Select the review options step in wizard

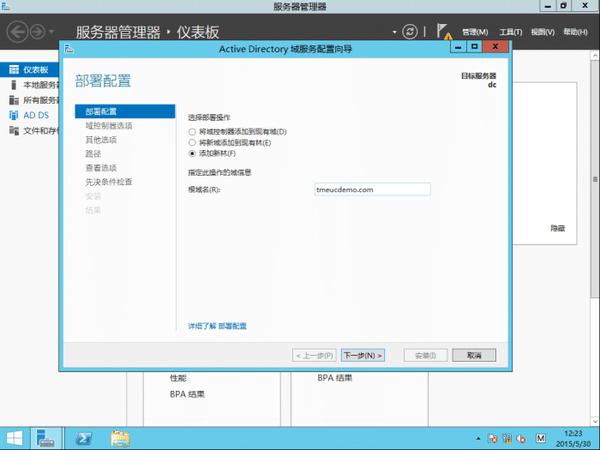pyautogui.click(x=101, y=168)
